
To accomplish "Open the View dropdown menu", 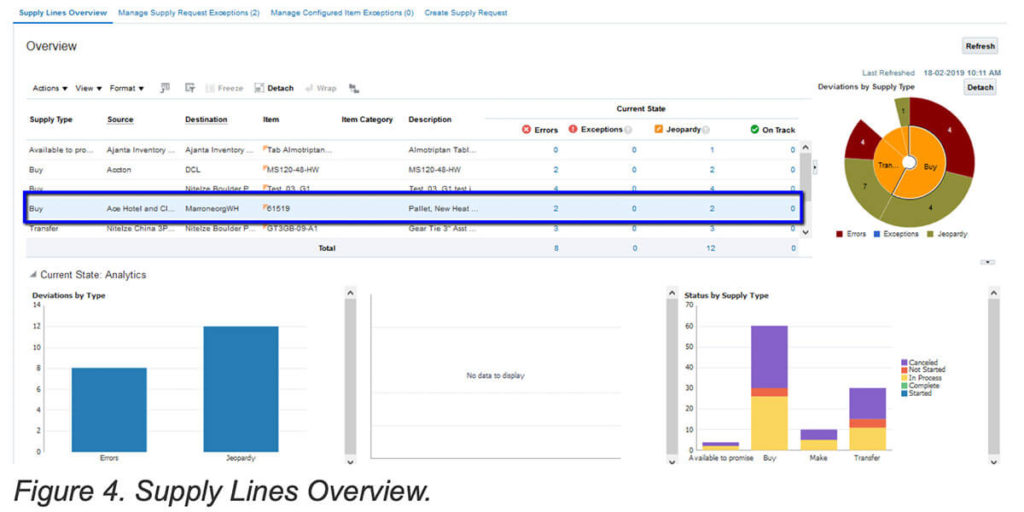I will point(88,88).
